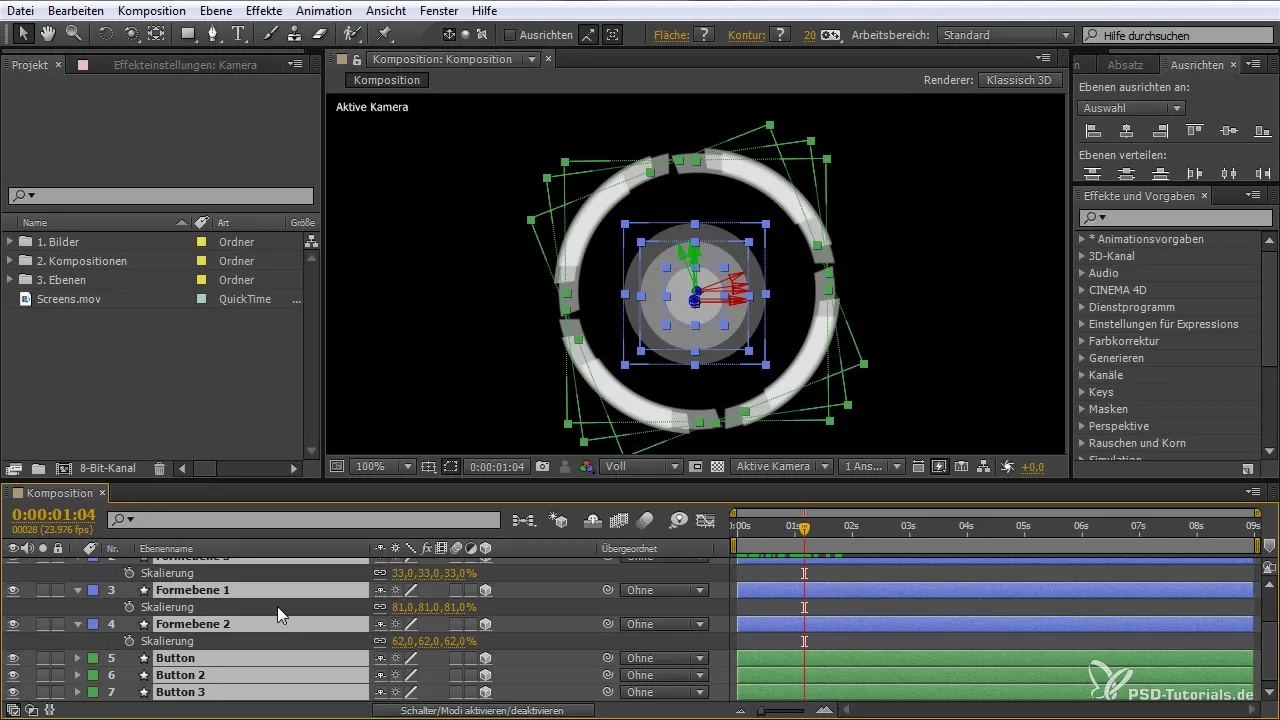Open the Auswahl alignment dropdown
Screen dimensions: 1280x720
click(1133, 108)
